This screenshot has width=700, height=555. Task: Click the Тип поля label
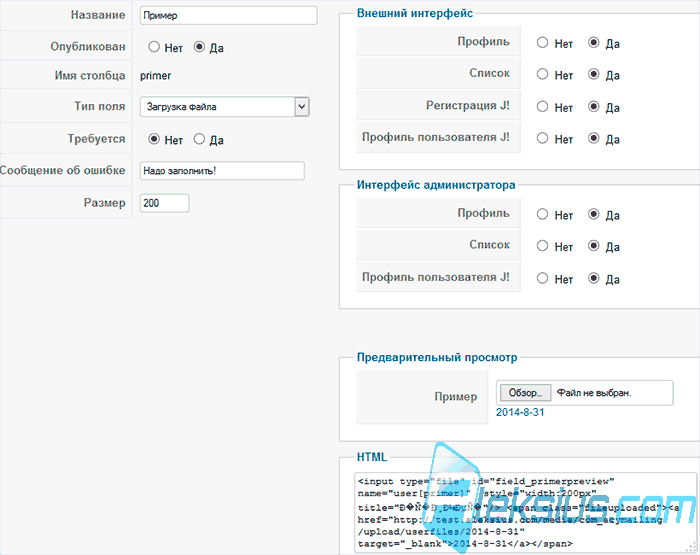click(100, 106)
